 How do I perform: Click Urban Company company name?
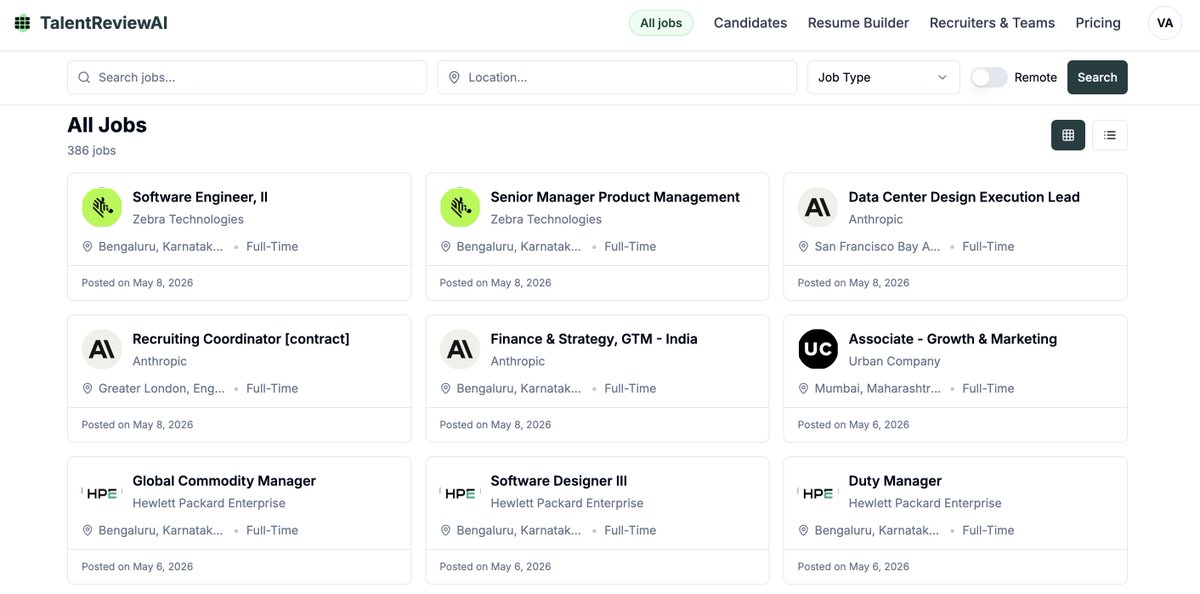click(x=895, y=361)
